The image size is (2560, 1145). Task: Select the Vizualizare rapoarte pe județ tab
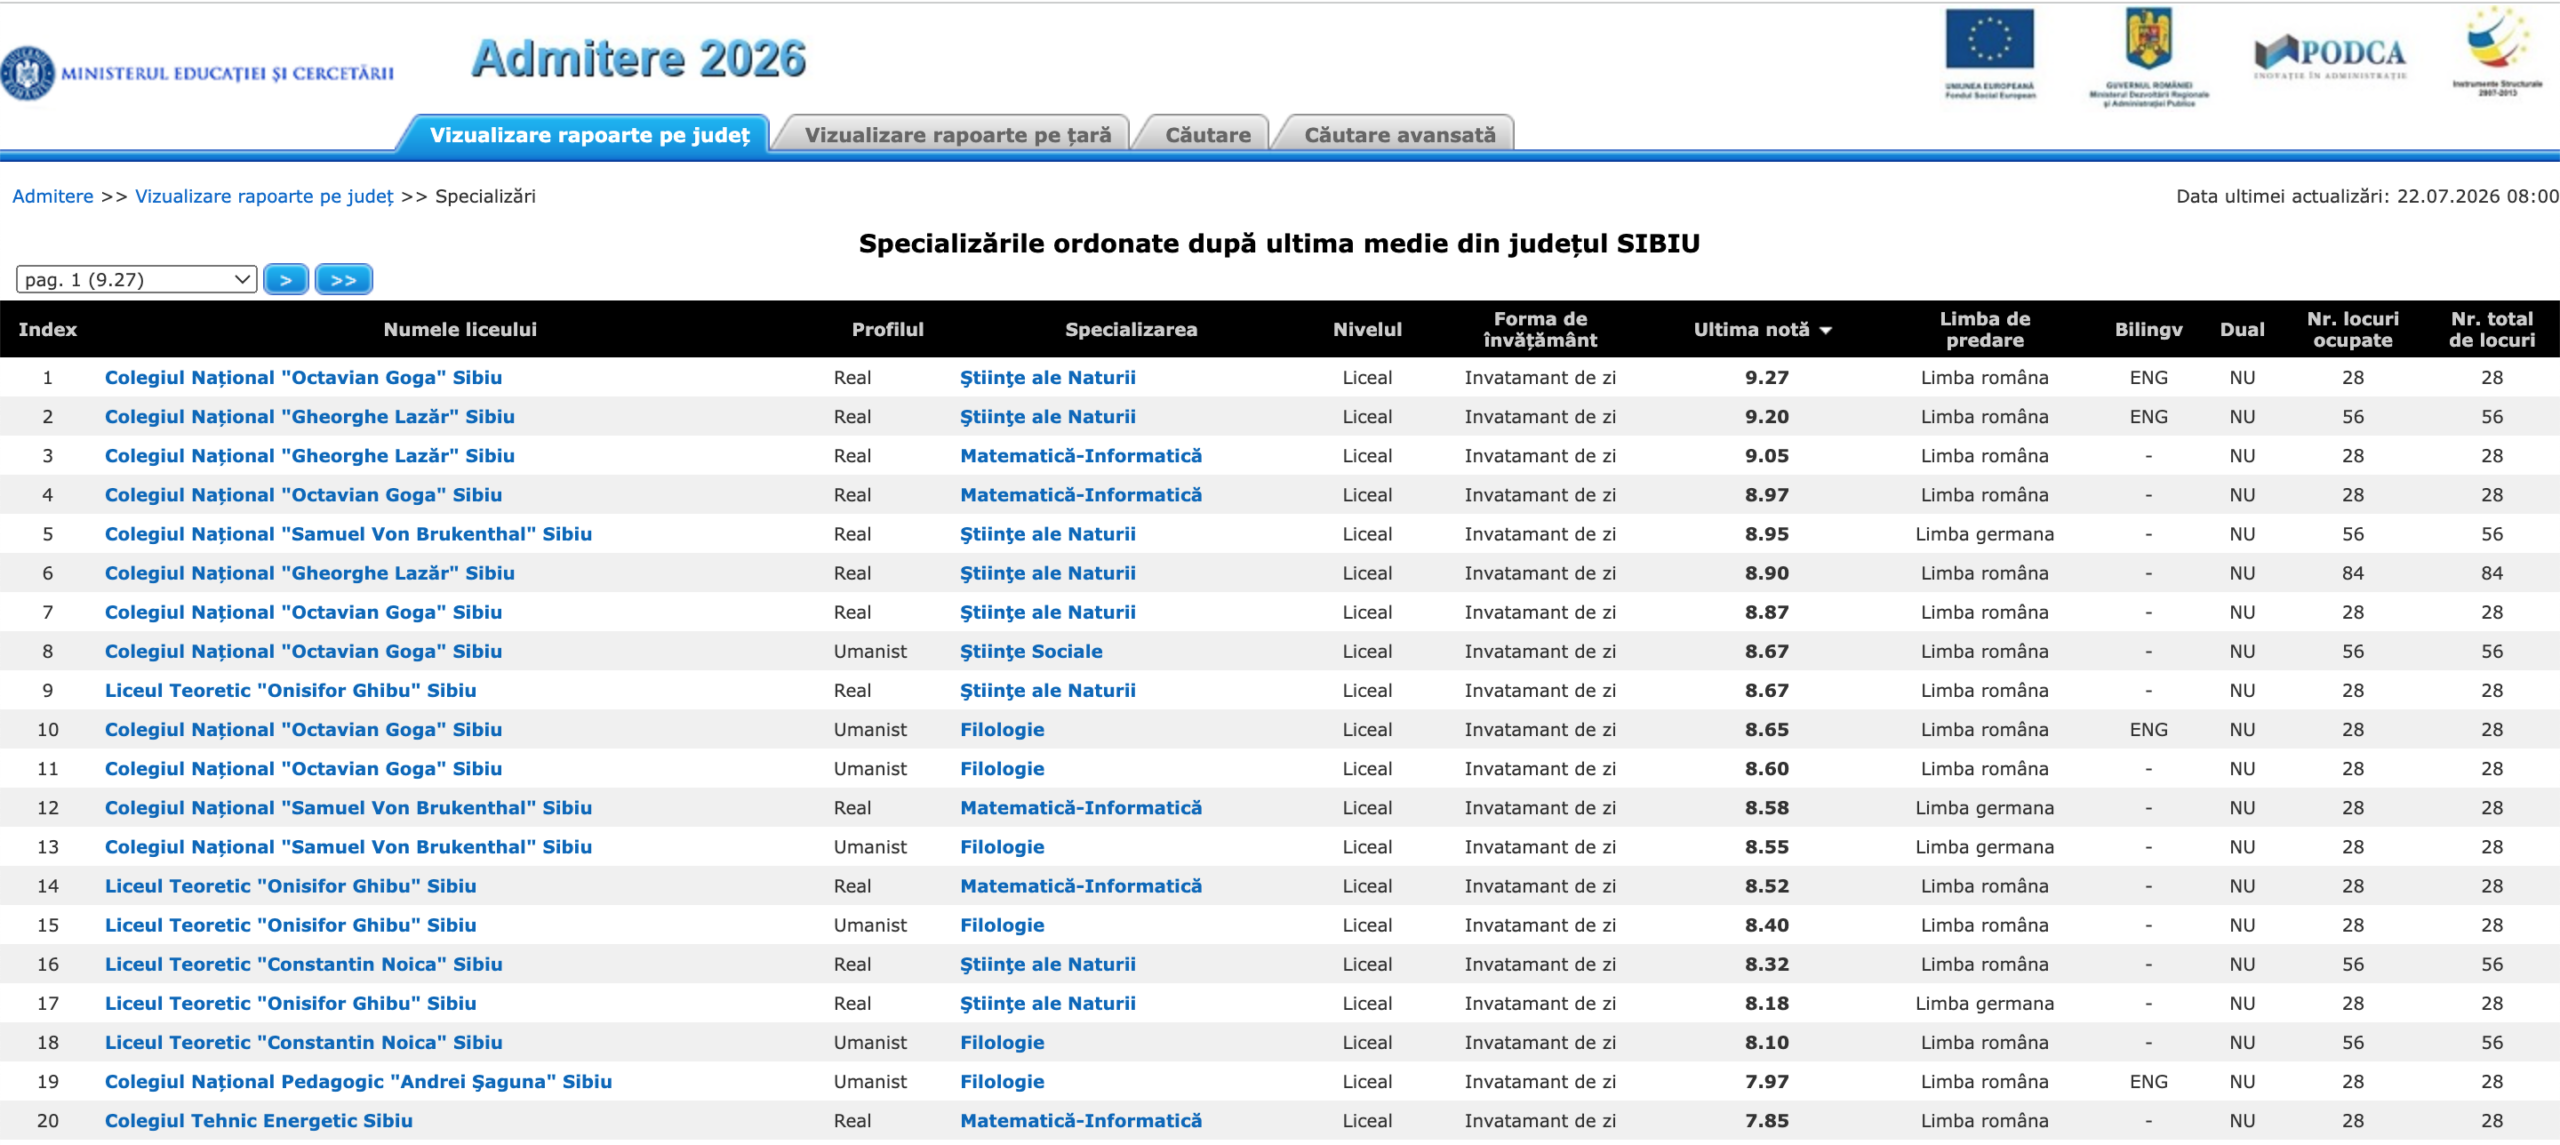point(589,135)
